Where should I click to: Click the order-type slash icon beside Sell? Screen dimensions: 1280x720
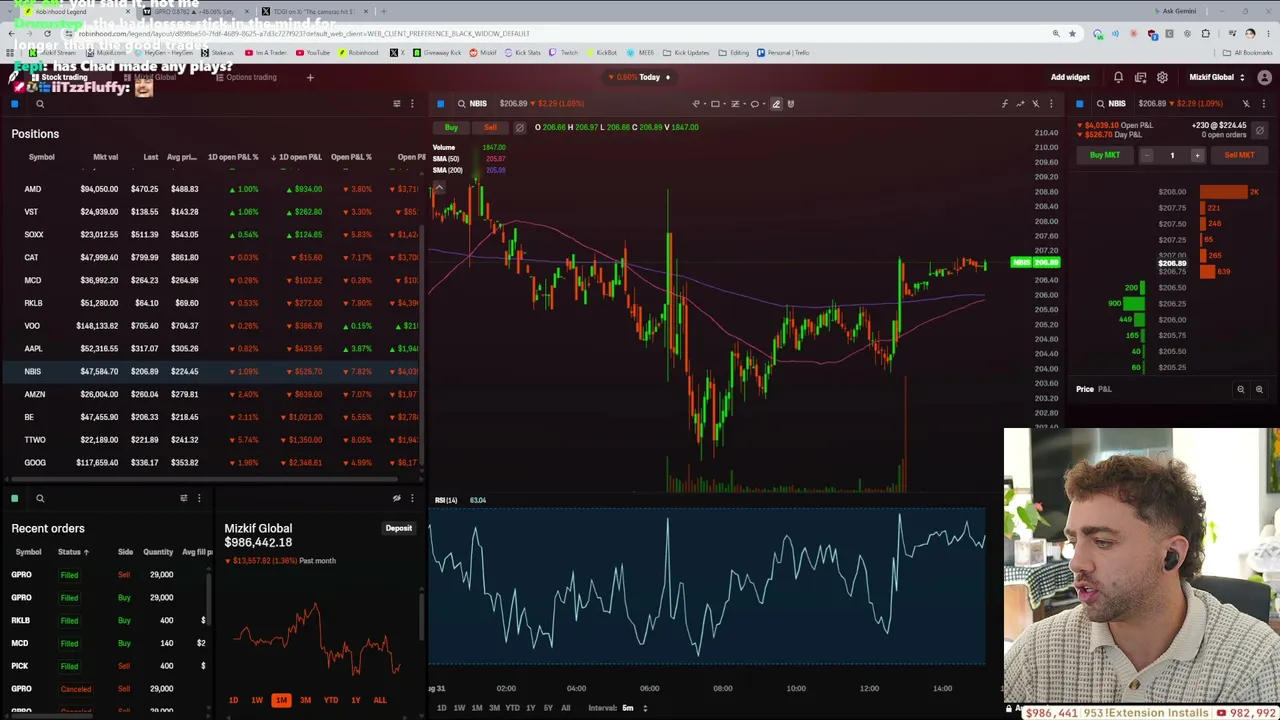pyautogui.click(x=519, y=128)
